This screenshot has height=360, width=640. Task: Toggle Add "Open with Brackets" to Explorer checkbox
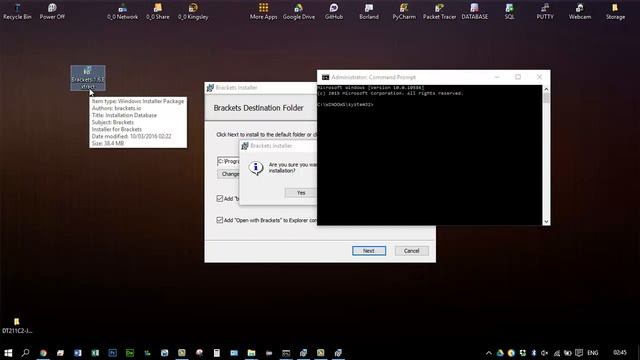(220, 220)
